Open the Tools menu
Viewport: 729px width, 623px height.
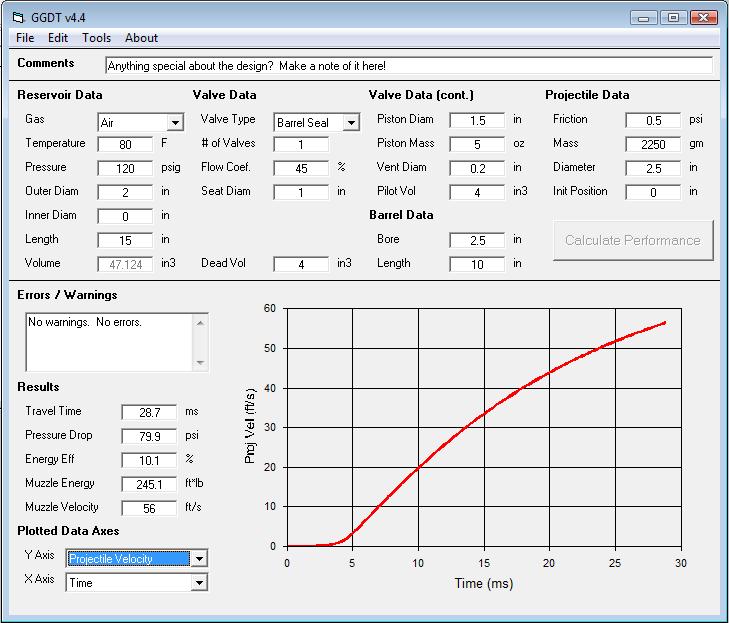[x=97, y=38]
